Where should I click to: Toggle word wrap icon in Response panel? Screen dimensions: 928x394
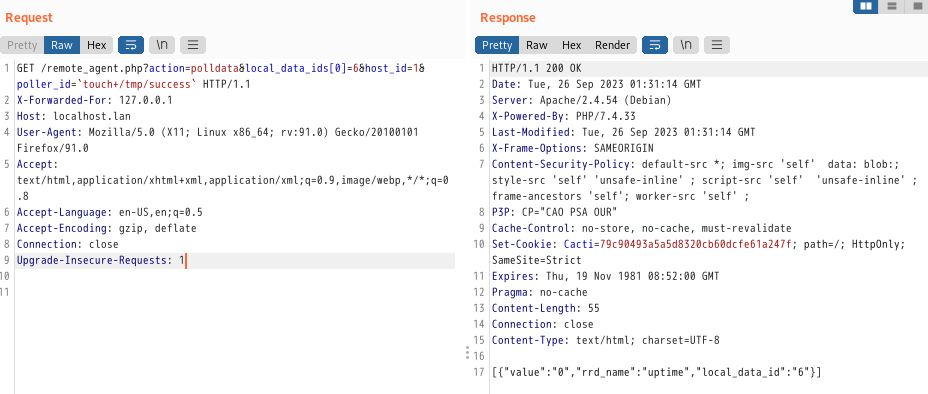(655, 45)
